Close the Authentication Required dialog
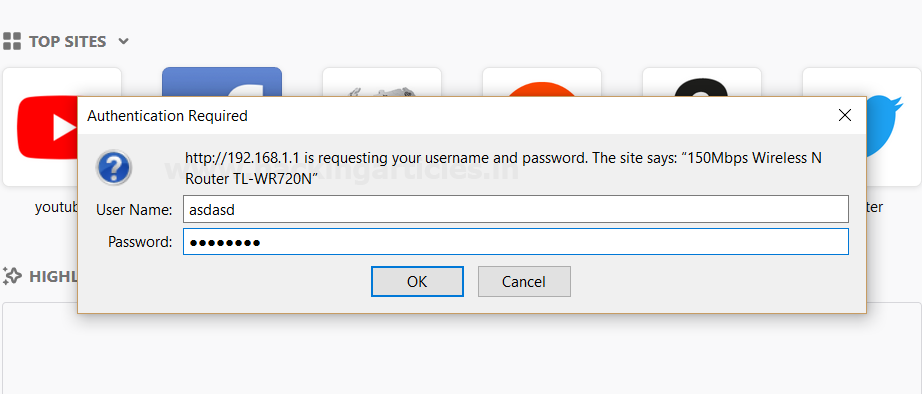 coord(844,115)
